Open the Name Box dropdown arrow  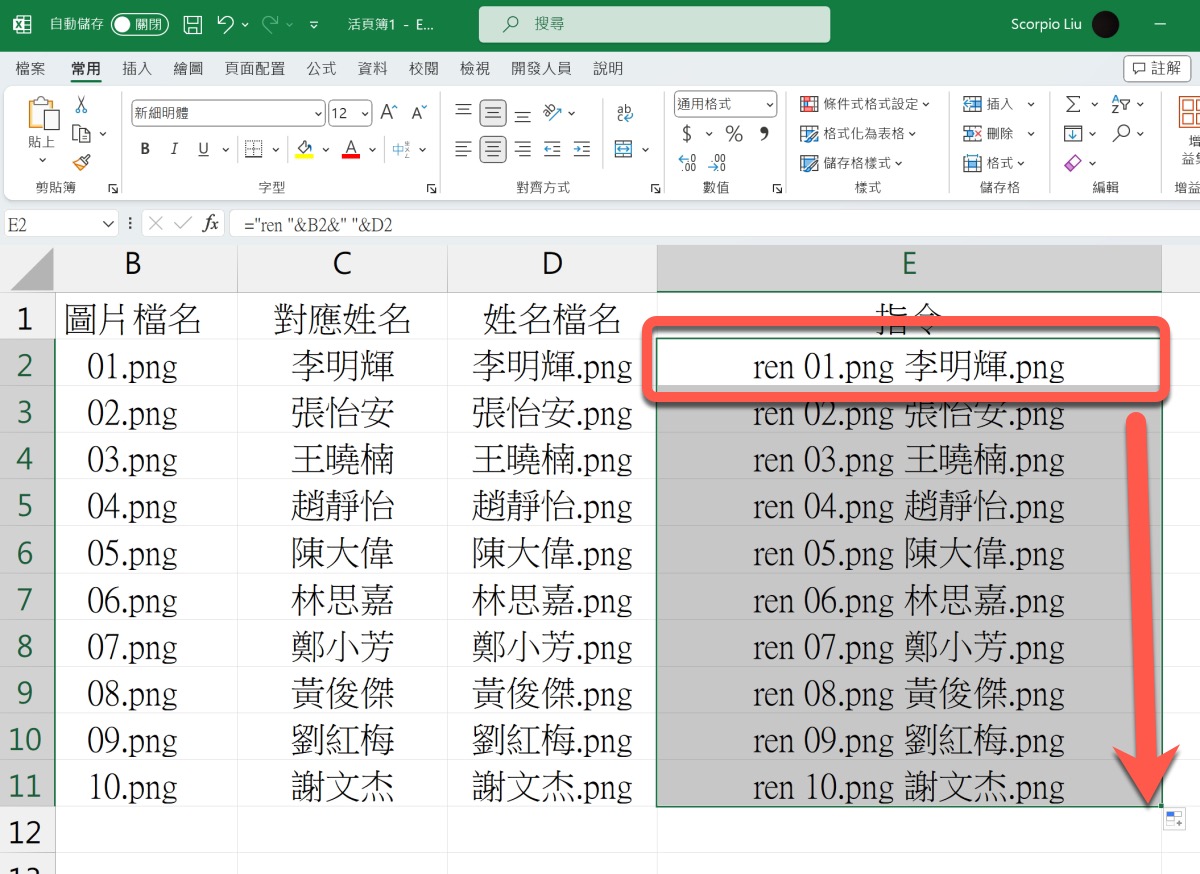(x=109, y=225)
